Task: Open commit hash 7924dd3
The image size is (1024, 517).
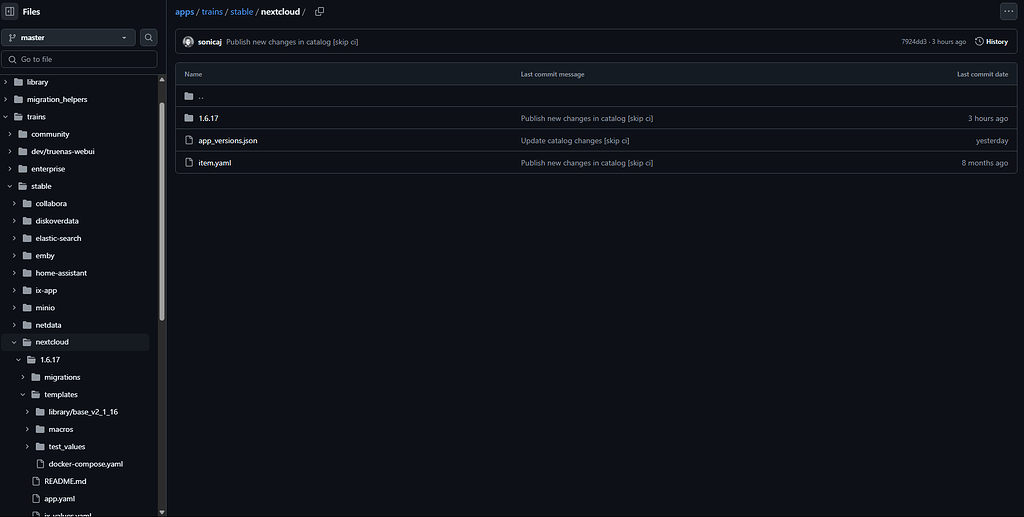Action: [914, 42]
